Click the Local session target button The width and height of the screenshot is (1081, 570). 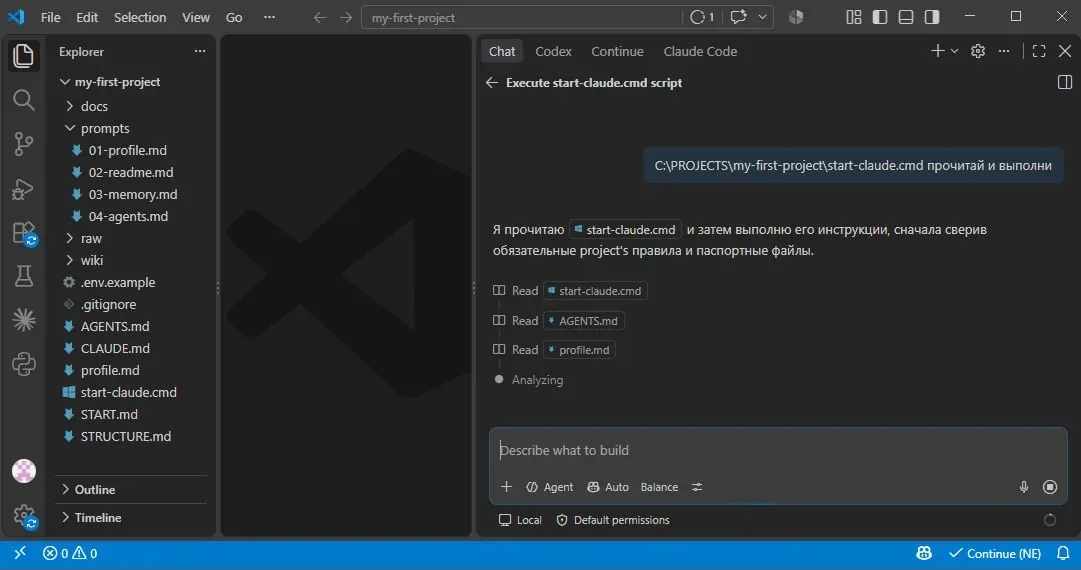click(521, 520)
